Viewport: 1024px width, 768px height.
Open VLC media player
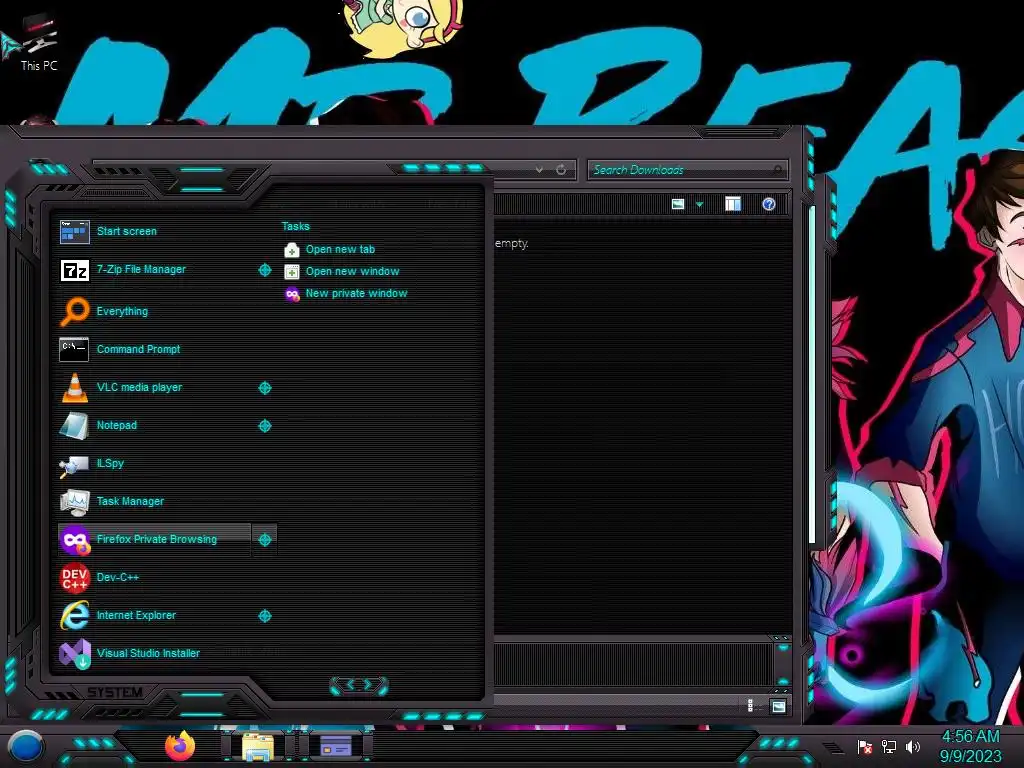pyautogui.click(x=154, y=387)
